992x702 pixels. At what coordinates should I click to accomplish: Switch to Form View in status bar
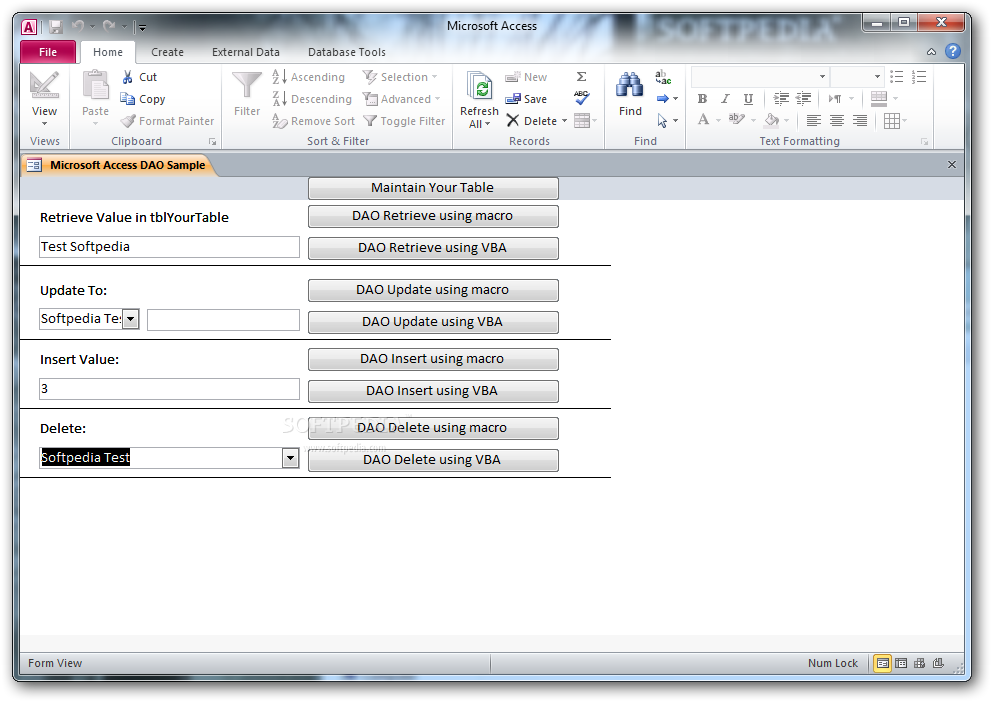tap(882, 663)
